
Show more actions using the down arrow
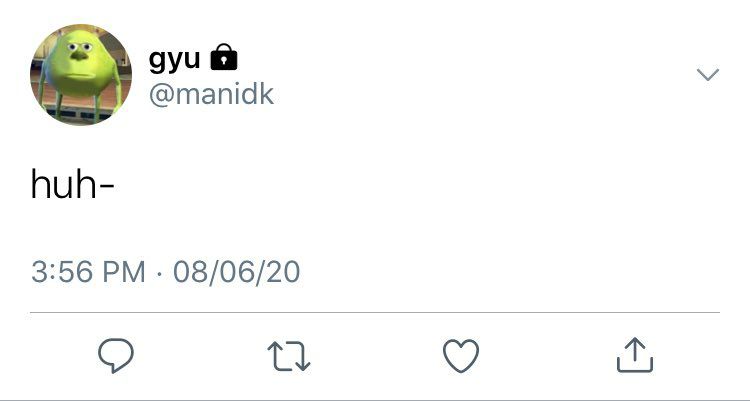(707, 74)
